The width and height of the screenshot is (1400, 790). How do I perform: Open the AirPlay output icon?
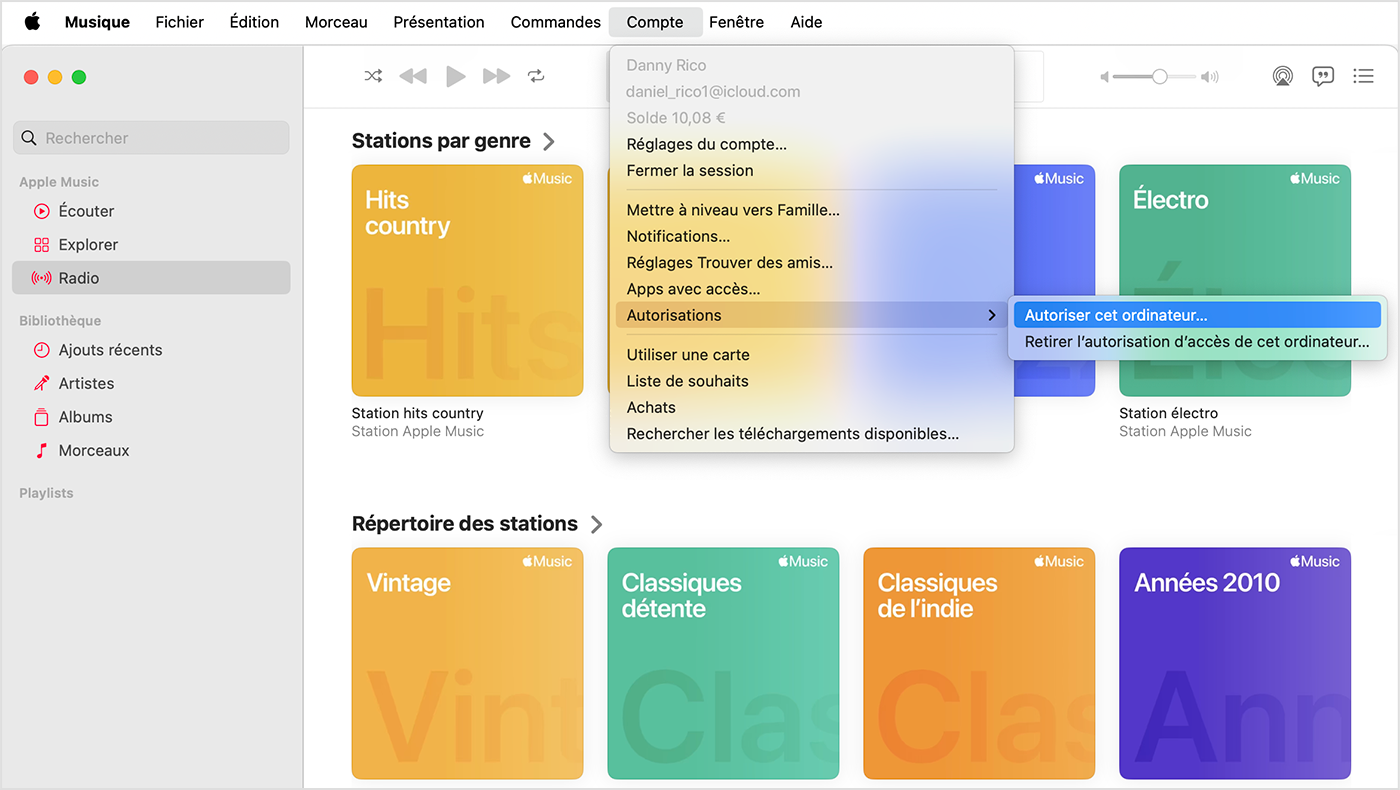[1282, 76]
